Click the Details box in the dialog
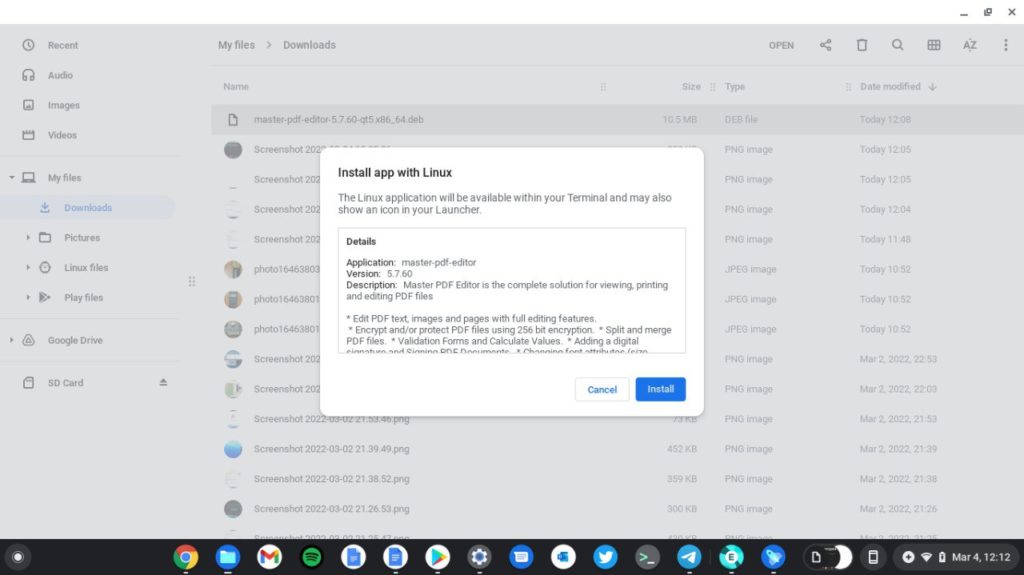This screenshot has width=1024, height=575. pyautogui.click(x=511, y=290)
